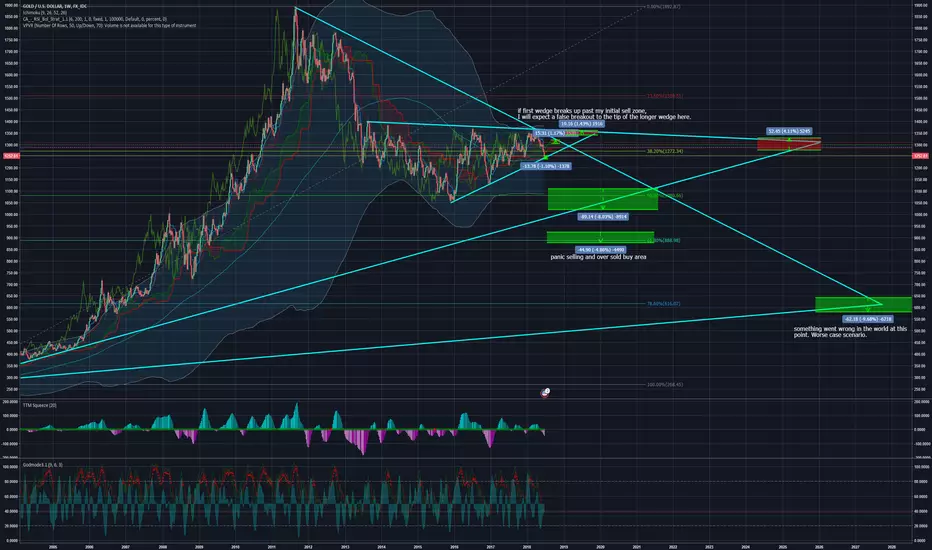Click the 2012 year label on time axis

pyautogui.click(x=308, y=546)
